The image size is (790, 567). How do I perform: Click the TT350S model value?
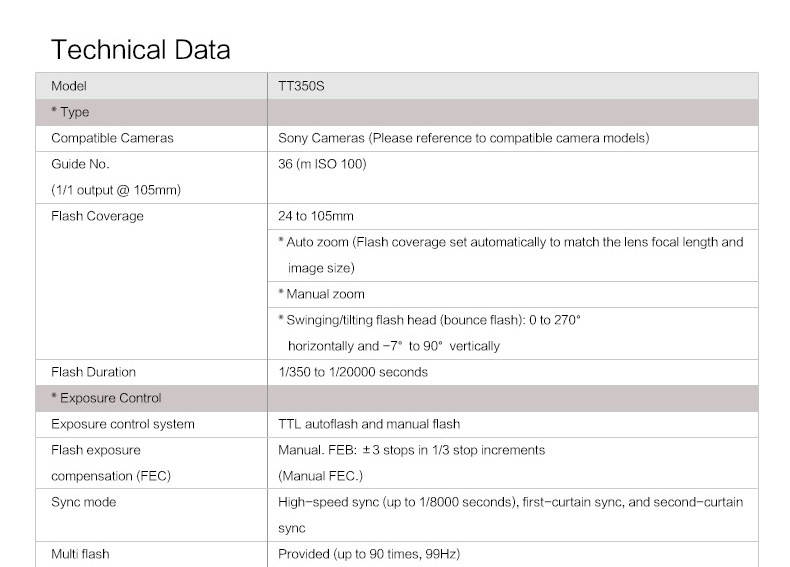[x=301, y=86]
